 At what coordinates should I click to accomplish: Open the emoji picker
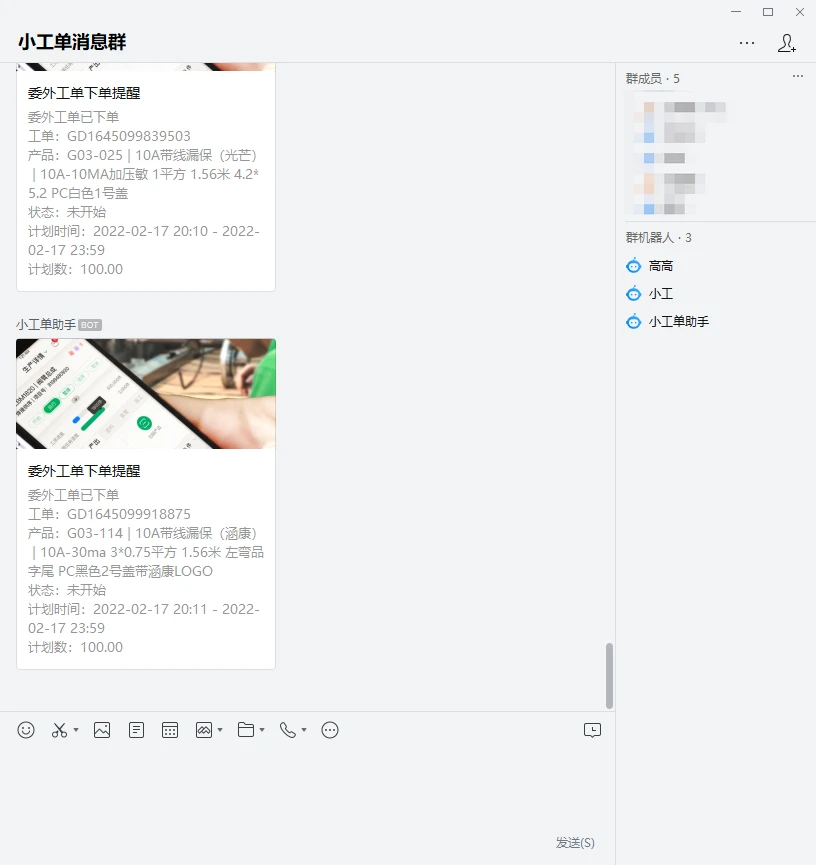click(25, 730)
